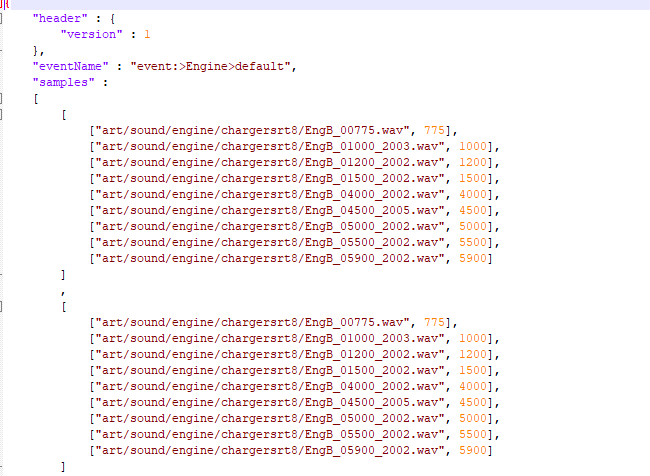Click EngB_05000_2002.wav path in second samples array

click(x=270, y=419)
